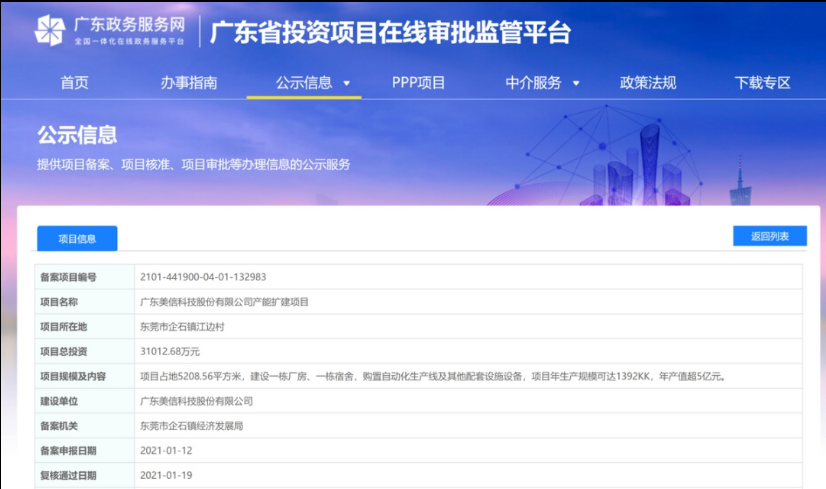The width and height of the screenshot is (826, 489).
Task: Click the 复核通过日期 value 2021-01-19
Action: (165, 476)
